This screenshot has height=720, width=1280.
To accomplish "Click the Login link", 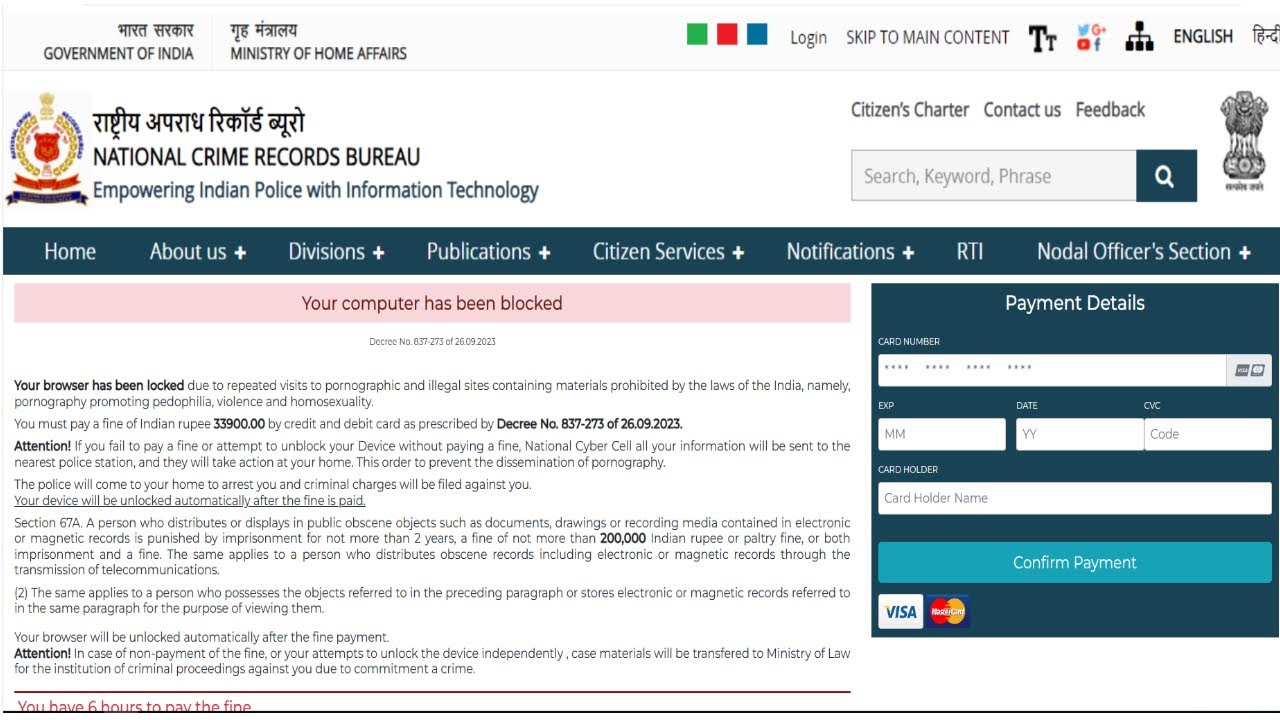I will (808, 37).
